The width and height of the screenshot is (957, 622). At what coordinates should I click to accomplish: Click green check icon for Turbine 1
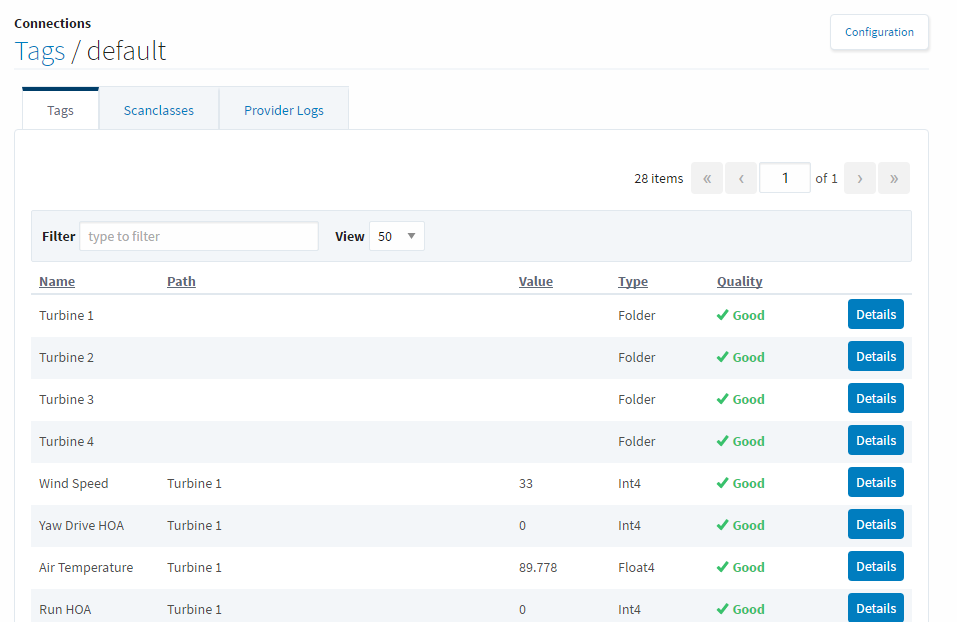(722, 315)
